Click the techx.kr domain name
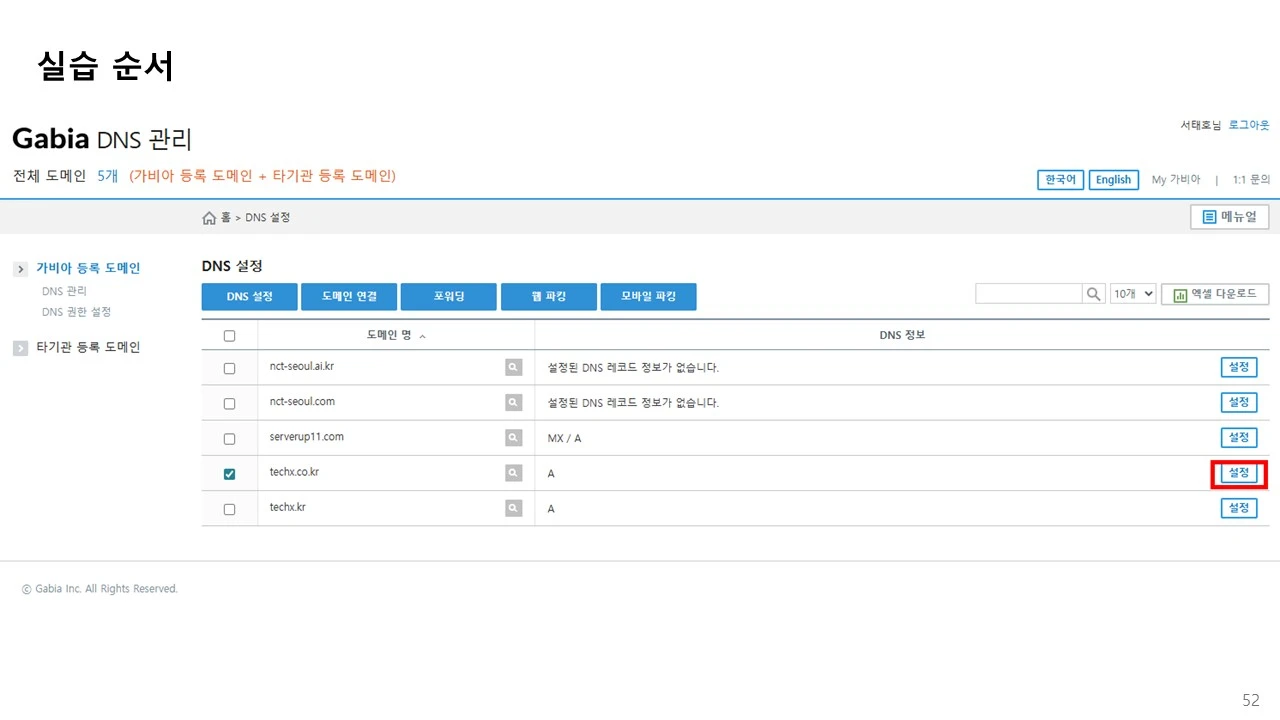Image resolution: width=1280 pixels, height=720 pixels. pos(288,507)
